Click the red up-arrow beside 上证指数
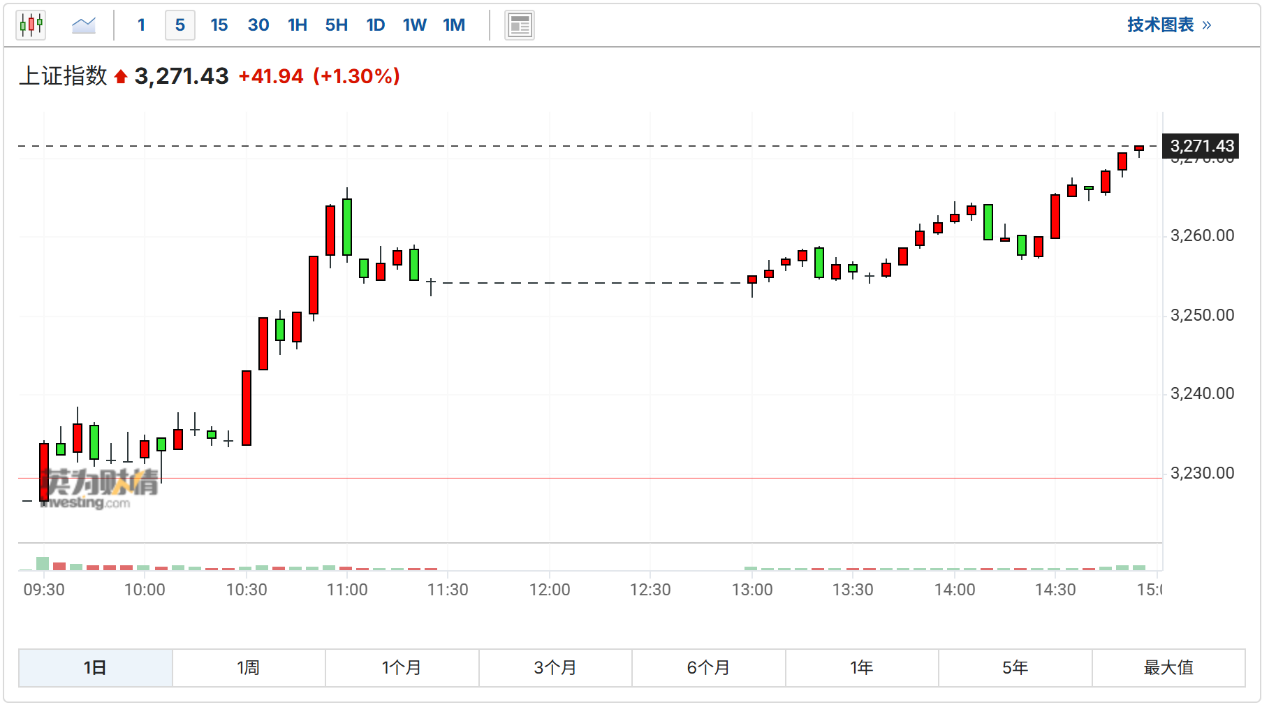The width and height of the screenshot is (1269, 712). pos(121,76)
